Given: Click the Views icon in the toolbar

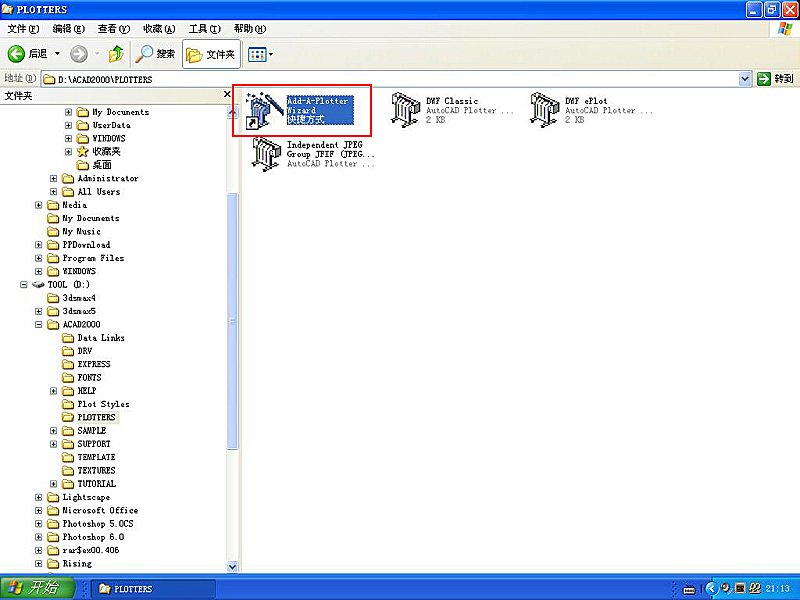Looking at the screenshot, I should pyautogui.click(x=257, y=54).
